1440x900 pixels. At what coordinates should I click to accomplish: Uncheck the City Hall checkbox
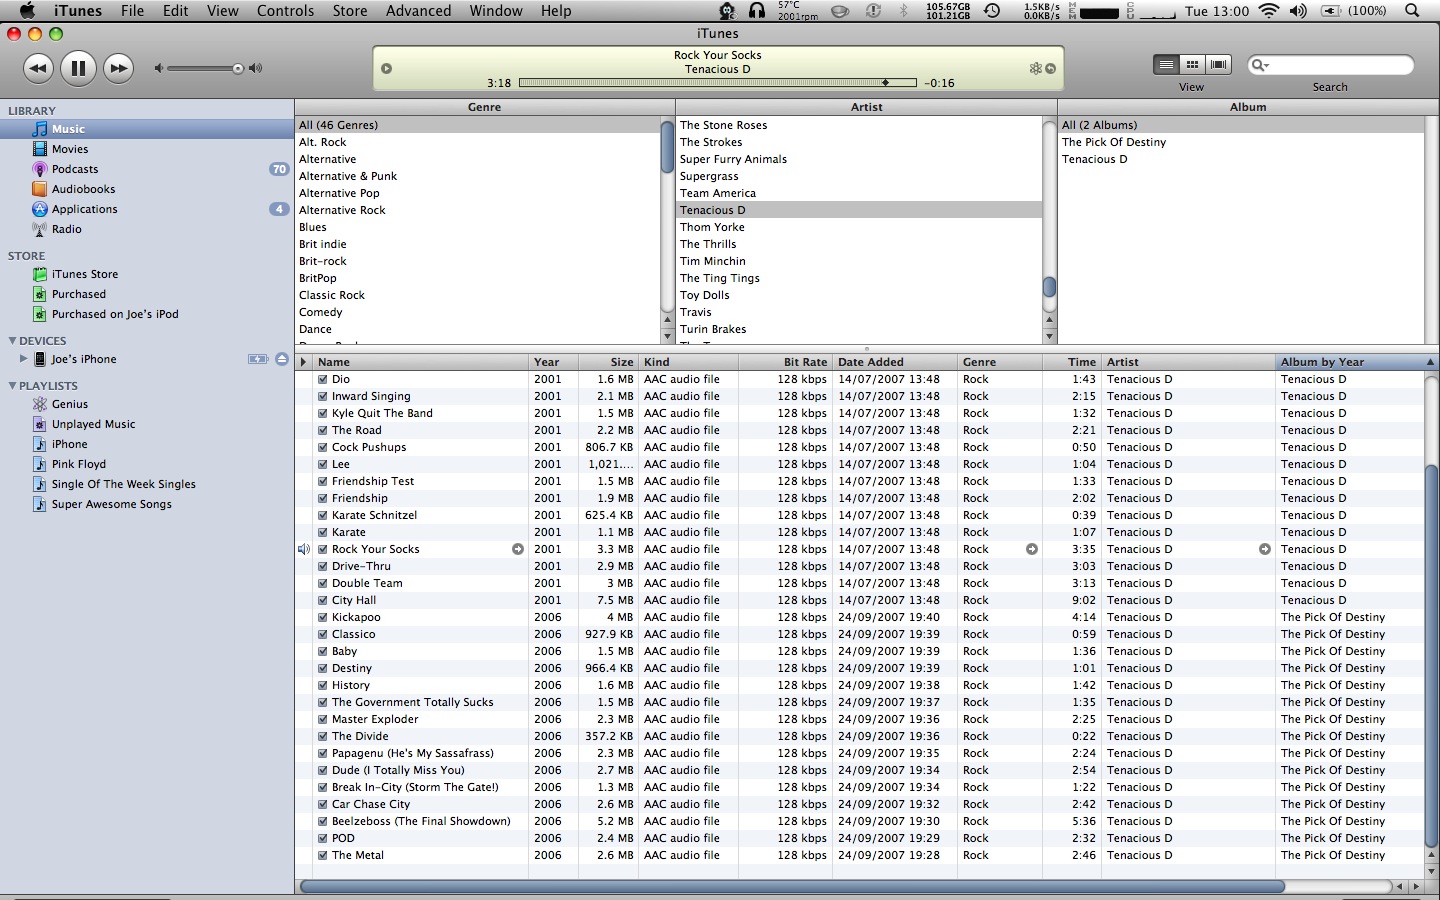point(323,601)
